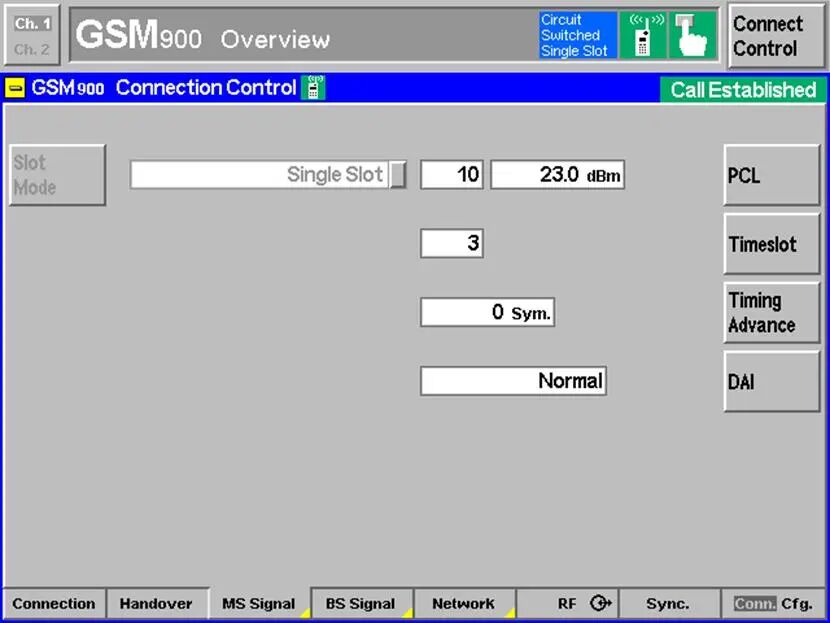Open the Network tab
Screen dimensions: 830x623
click(x=464, y=603)
